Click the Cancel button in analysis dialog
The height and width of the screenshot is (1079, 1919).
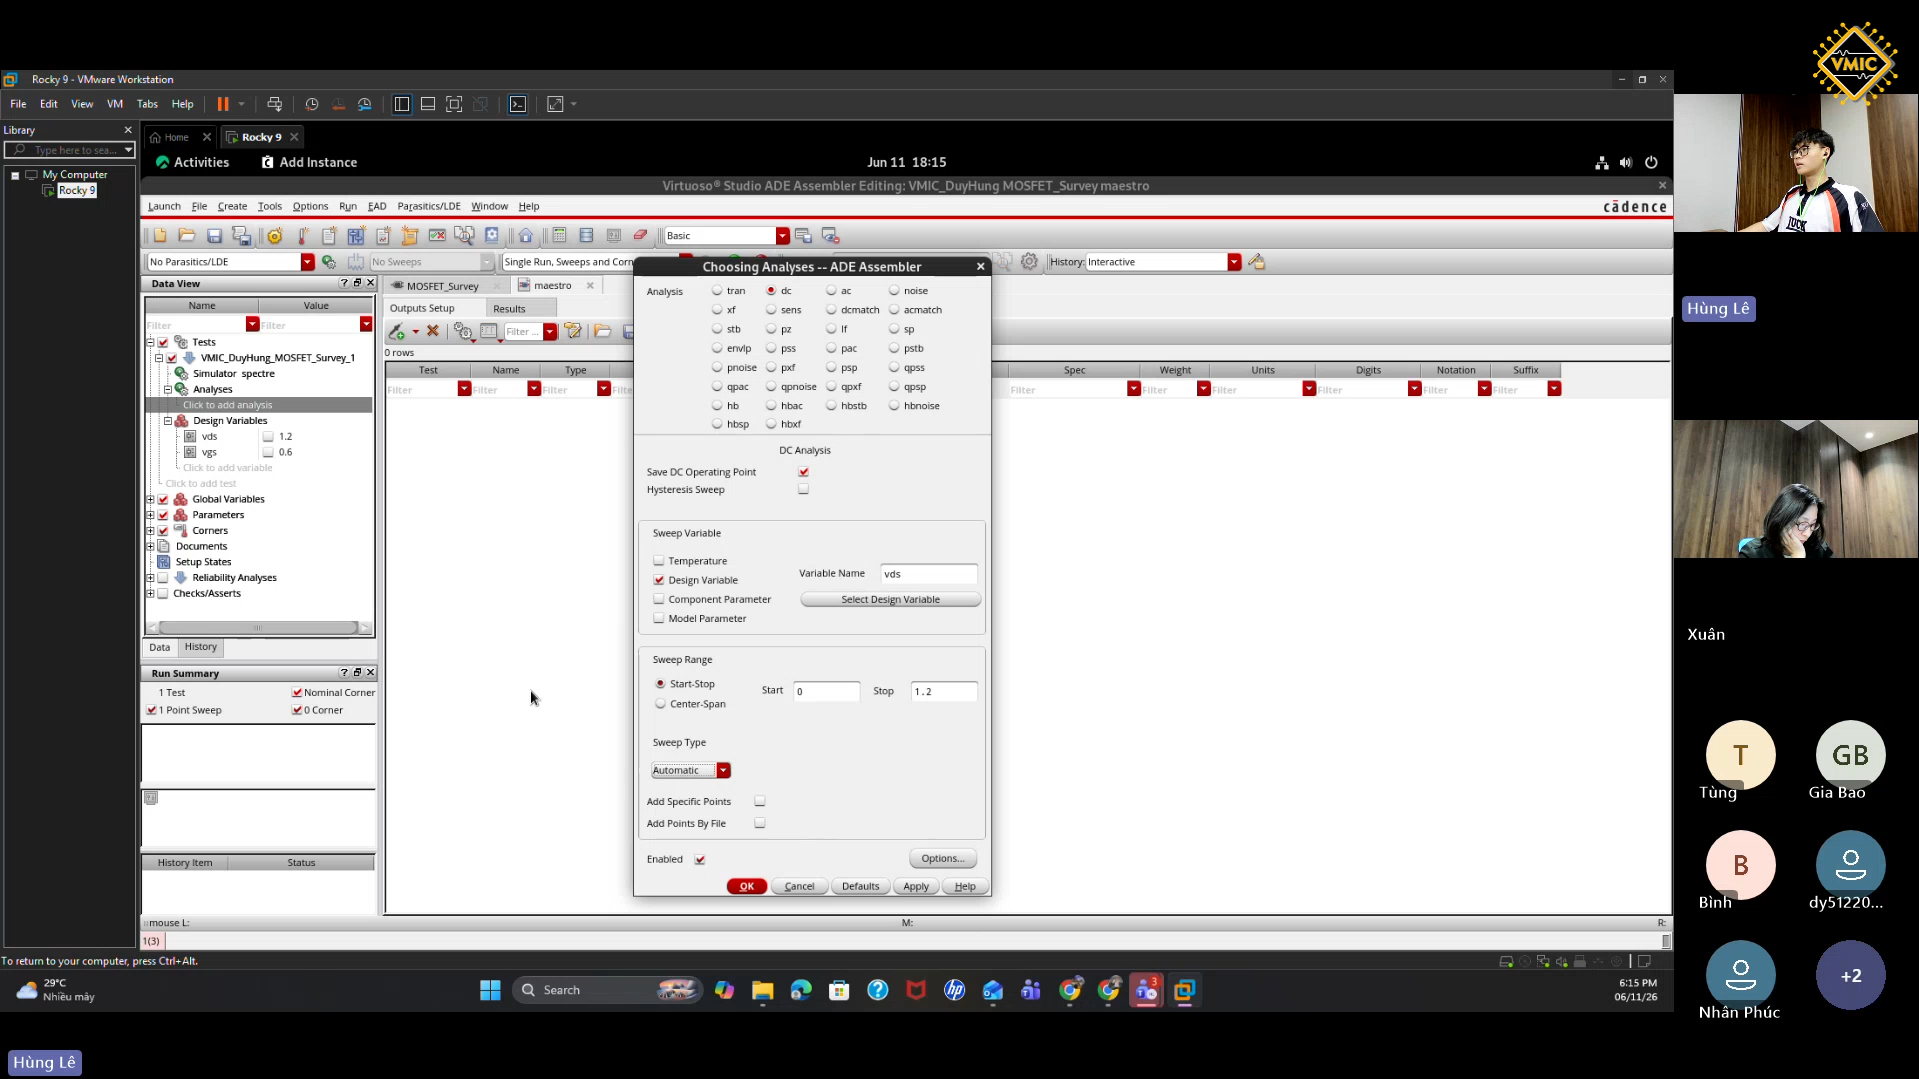pos(799,887)
